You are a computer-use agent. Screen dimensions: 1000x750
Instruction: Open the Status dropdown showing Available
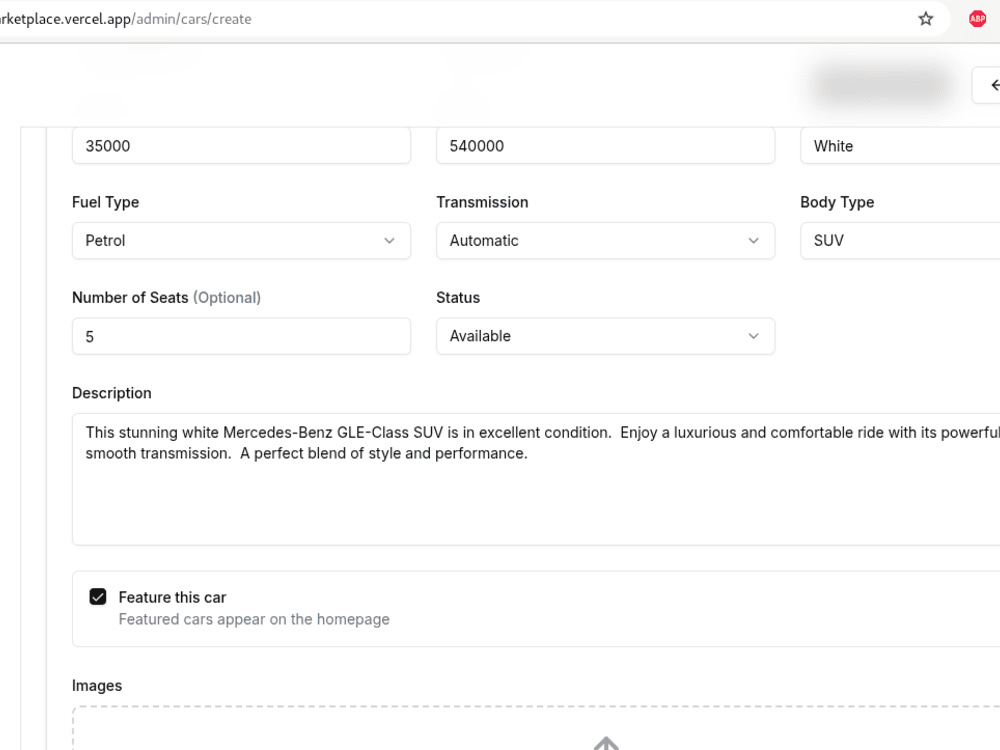605,336
